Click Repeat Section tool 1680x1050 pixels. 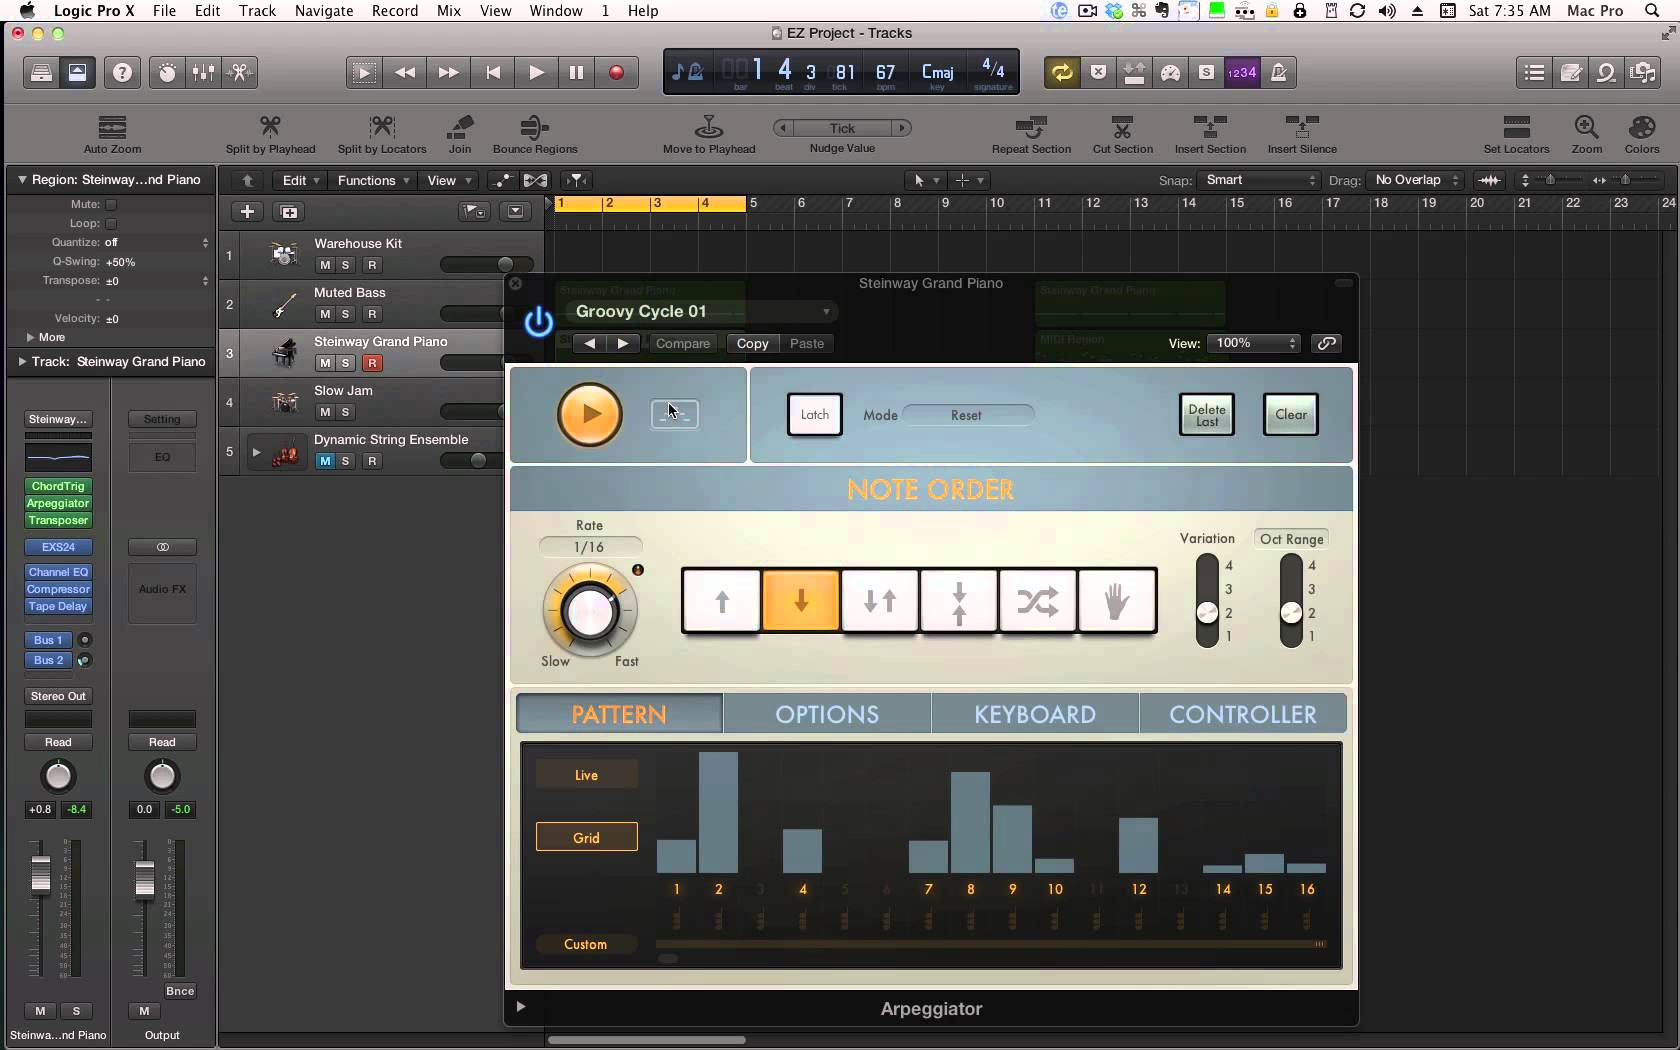[1031, 134]
